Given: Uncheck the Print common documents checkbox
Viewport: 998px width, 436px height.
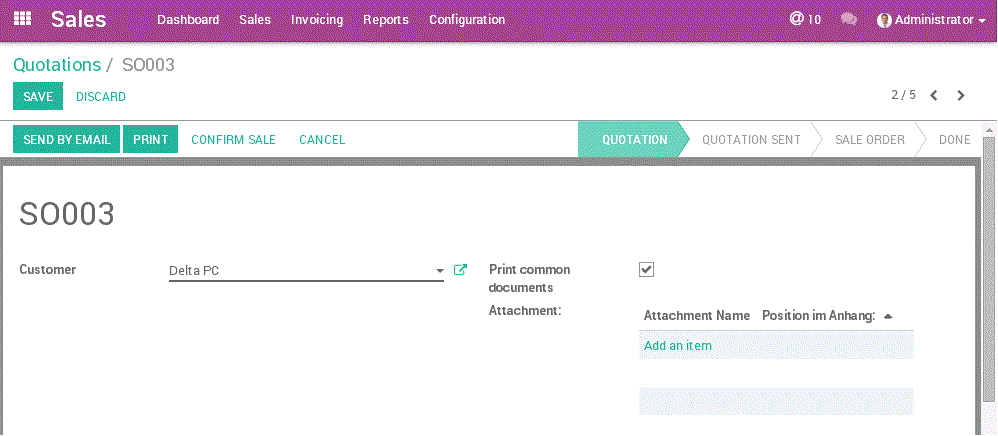Looking at the screenshot, I should [x=647, y=270].
